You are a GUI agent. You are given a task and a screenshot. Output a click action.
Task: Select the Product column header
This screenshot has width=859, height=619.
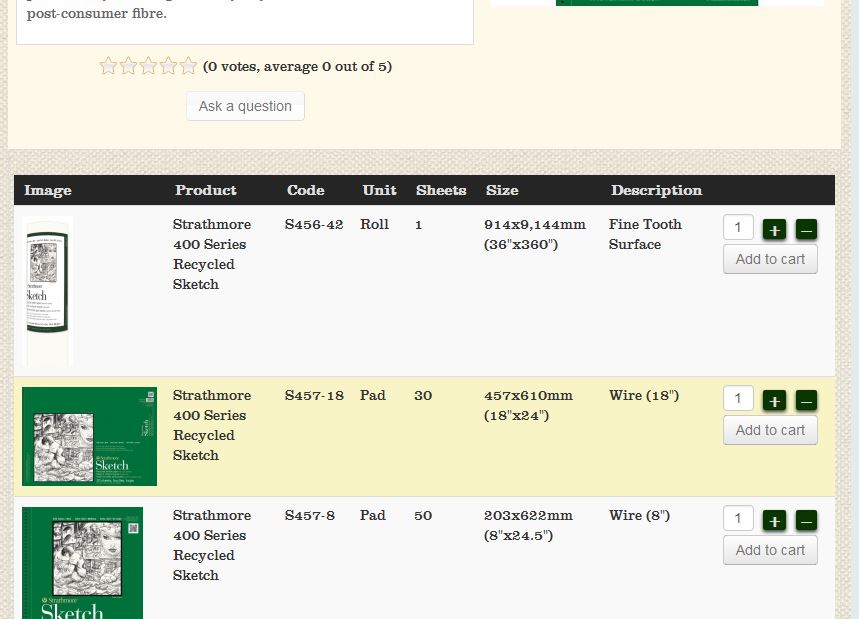[x=205, y=190]
